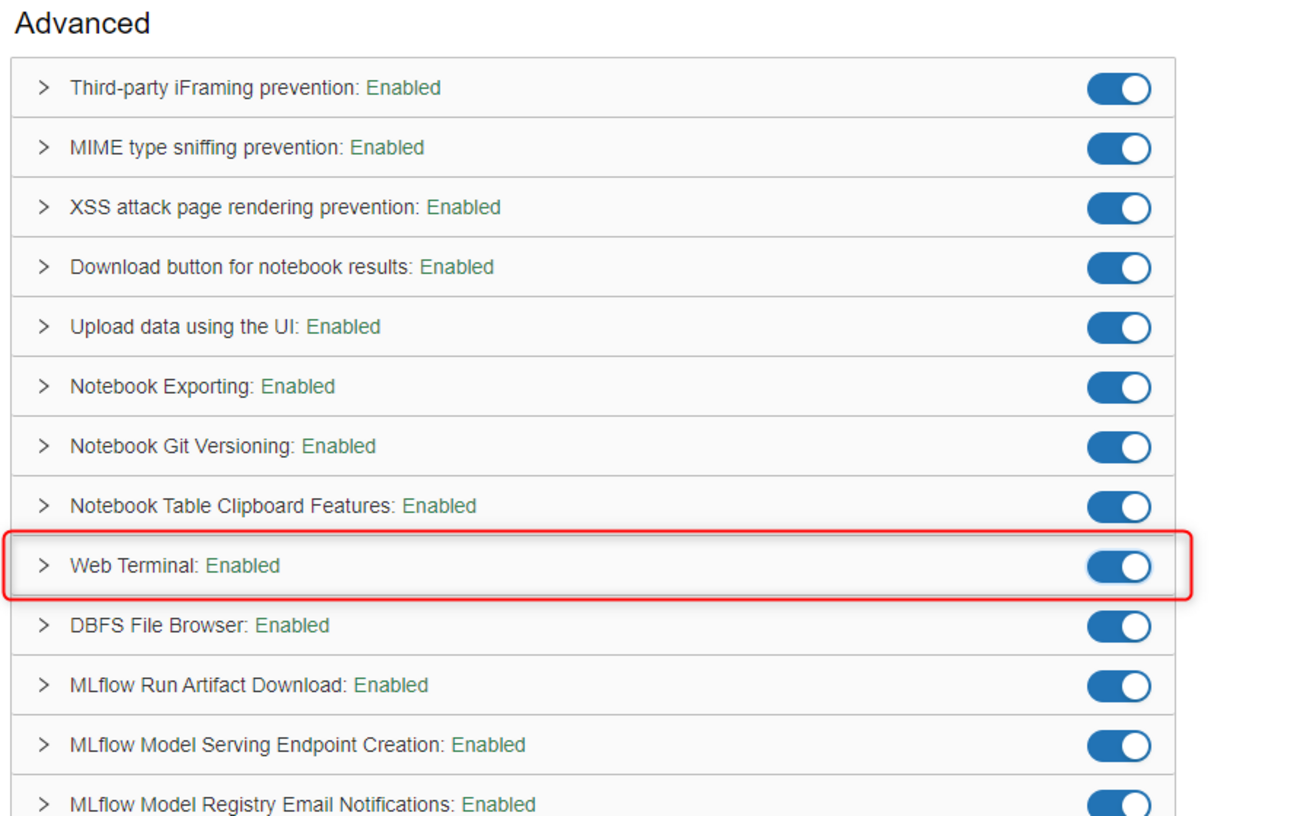Viewport: 1300px width, 816px height.
Task: Turn off the Web Terminal toggle
Action: (x=1118, y=567)
